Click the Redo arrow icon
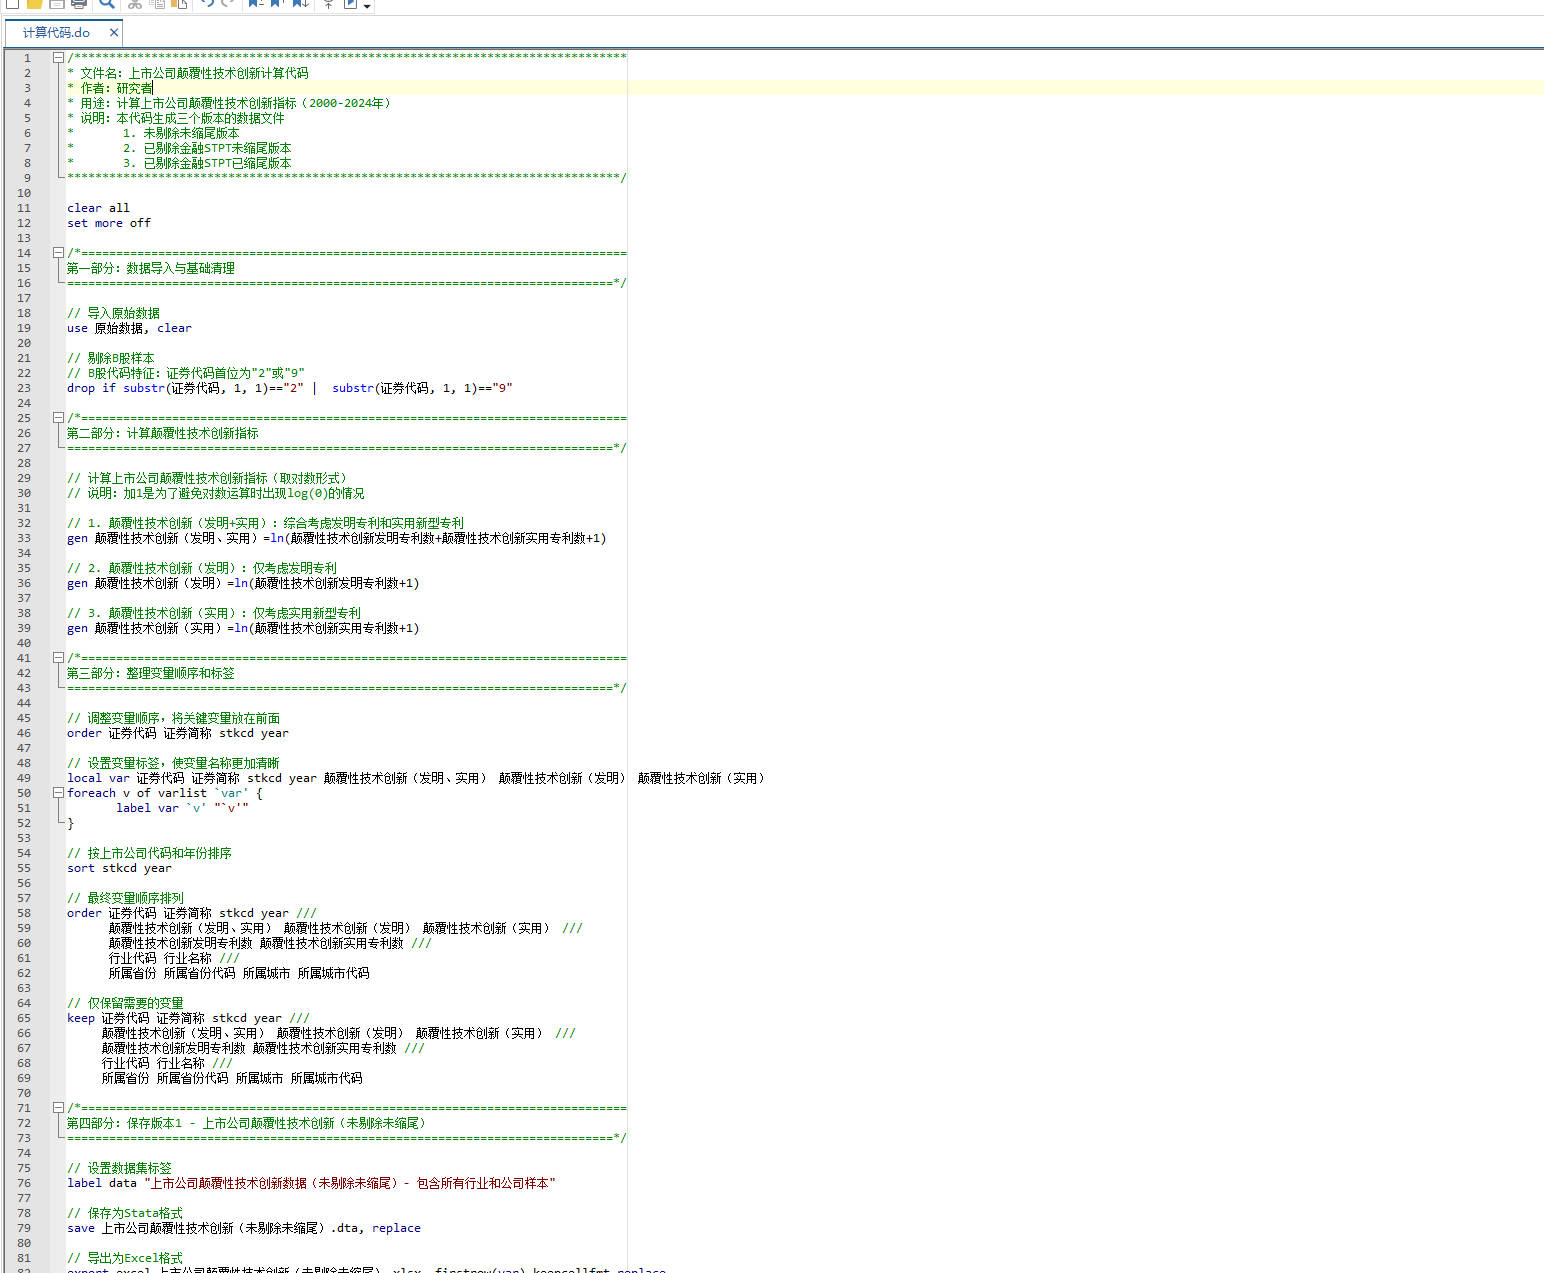1544x1273 pixels. tap(229, 4)
